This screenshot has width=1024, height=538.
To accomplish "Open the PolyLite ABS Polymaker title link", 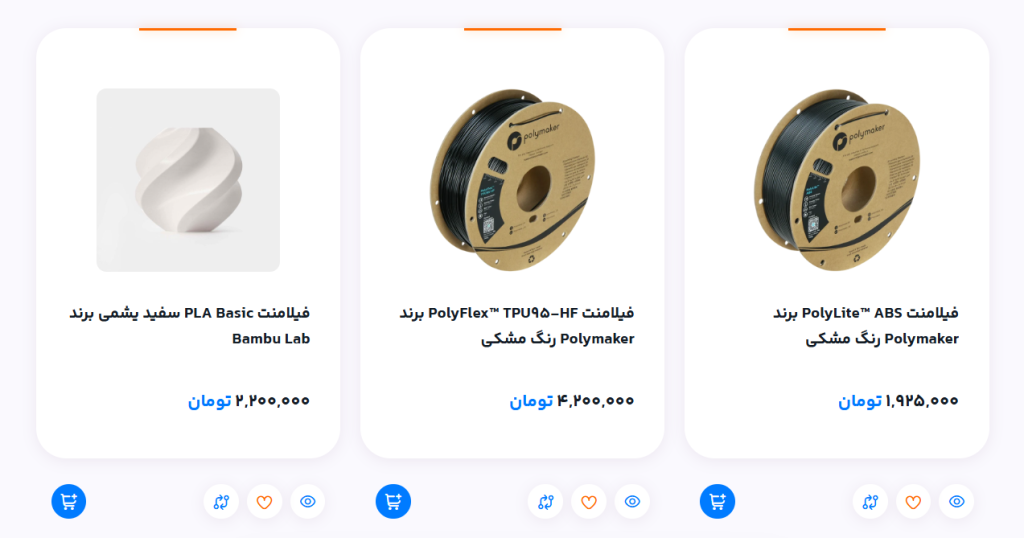I will click(866, 326).
